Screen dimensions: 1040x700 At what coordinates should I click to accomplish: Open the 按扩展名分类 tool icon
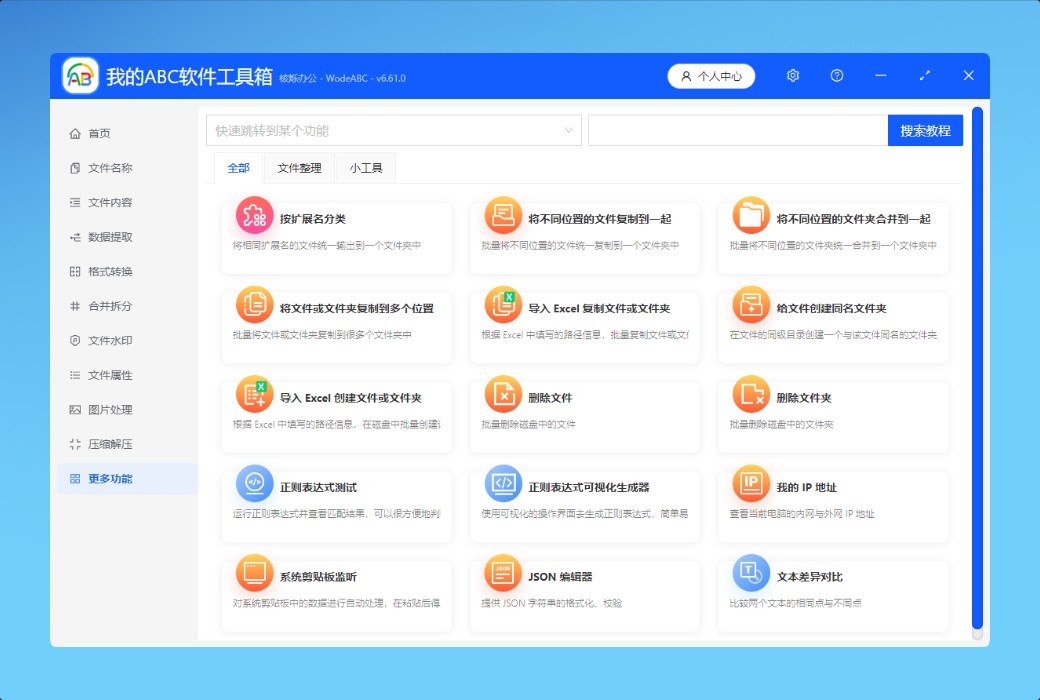coord(254,215)
